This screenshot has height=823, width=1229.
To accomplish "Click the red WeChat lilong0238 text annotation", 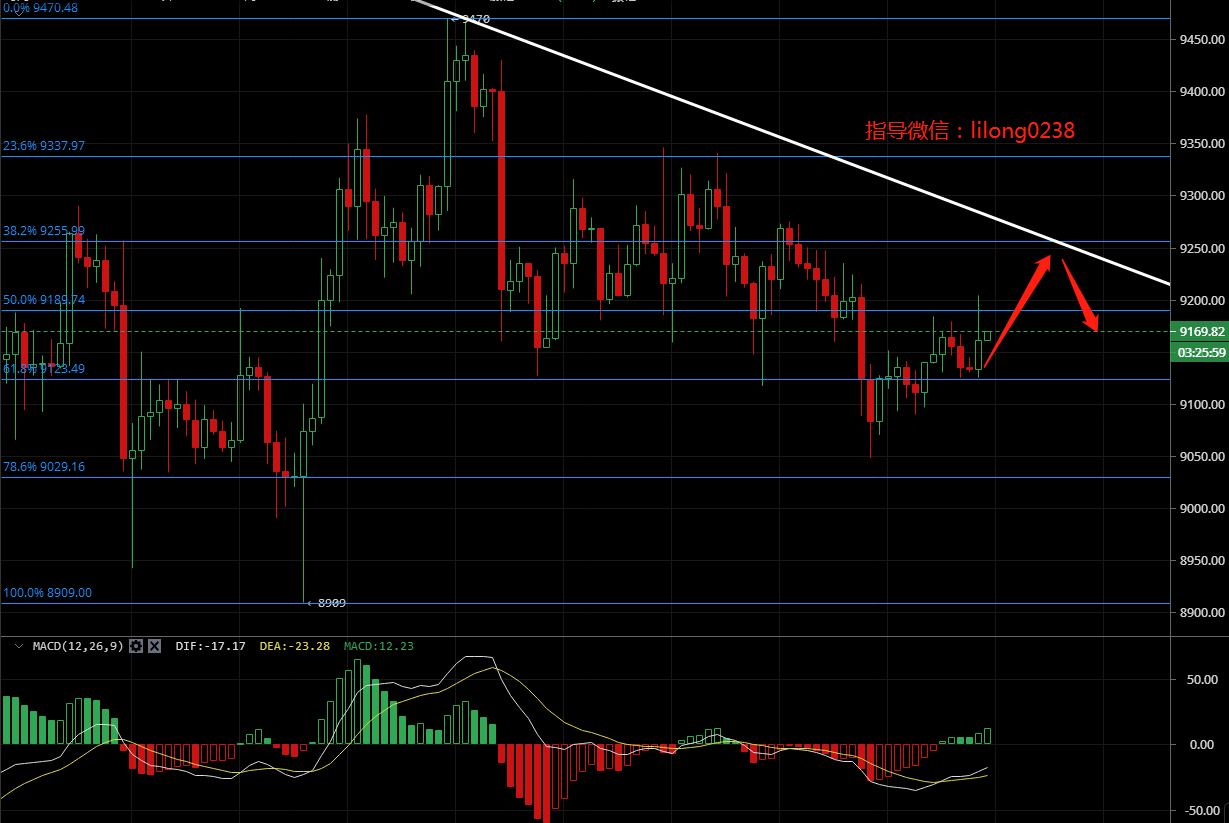I will pos(969,130).
